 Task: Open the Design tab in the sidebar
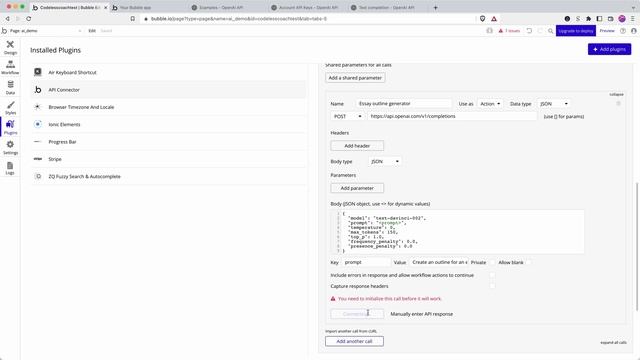click(10, 47)
